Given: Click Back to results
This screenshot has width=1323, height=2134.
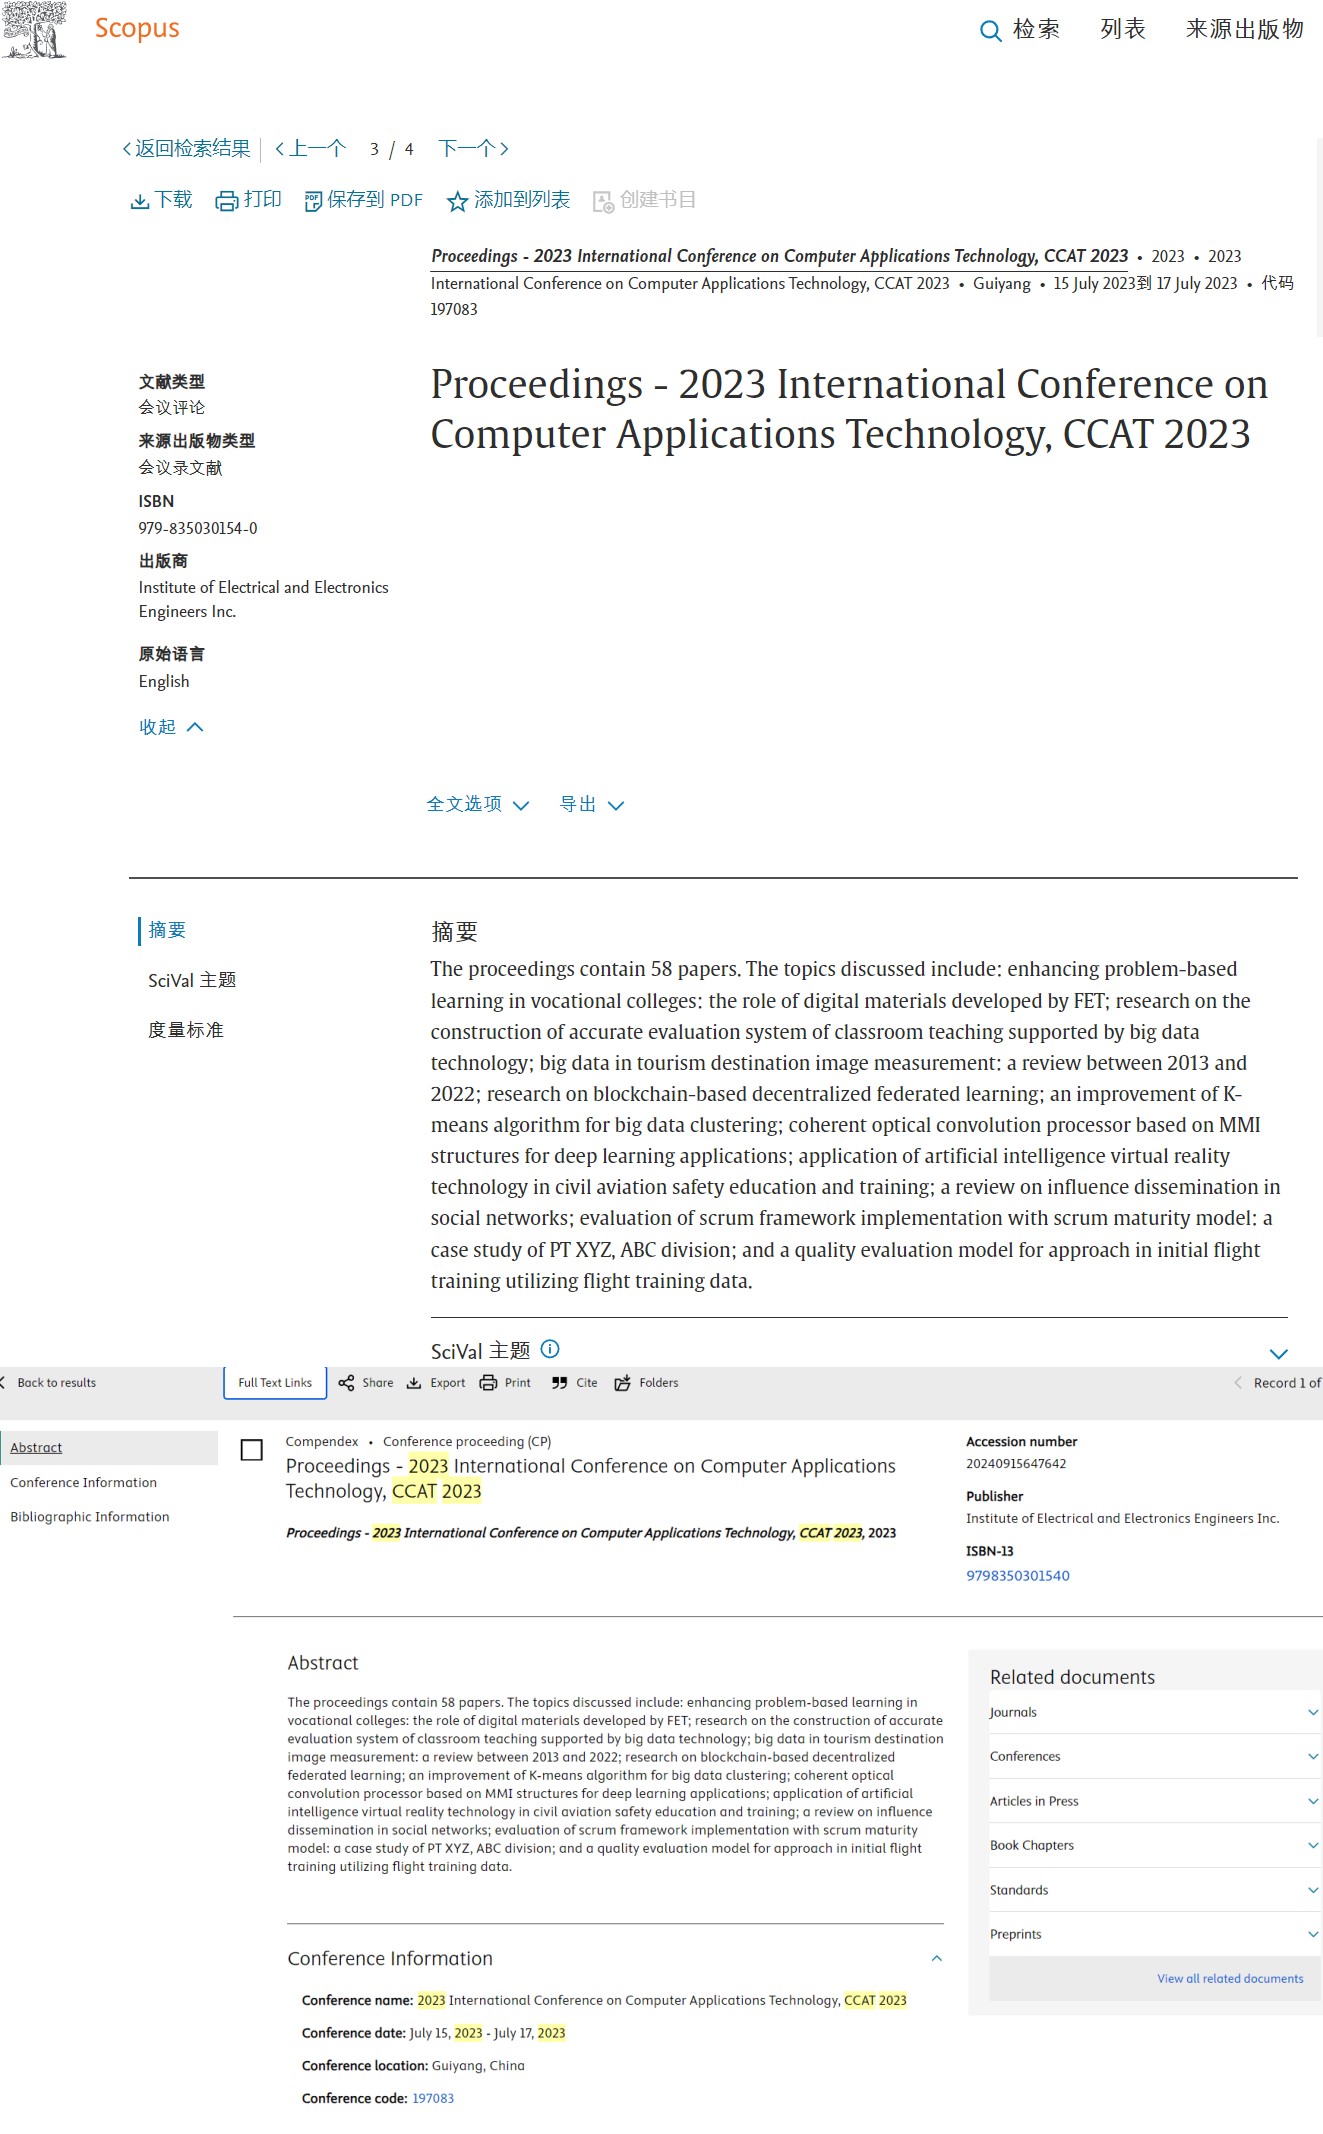Looking at the screenshot, I should 50,1383.
